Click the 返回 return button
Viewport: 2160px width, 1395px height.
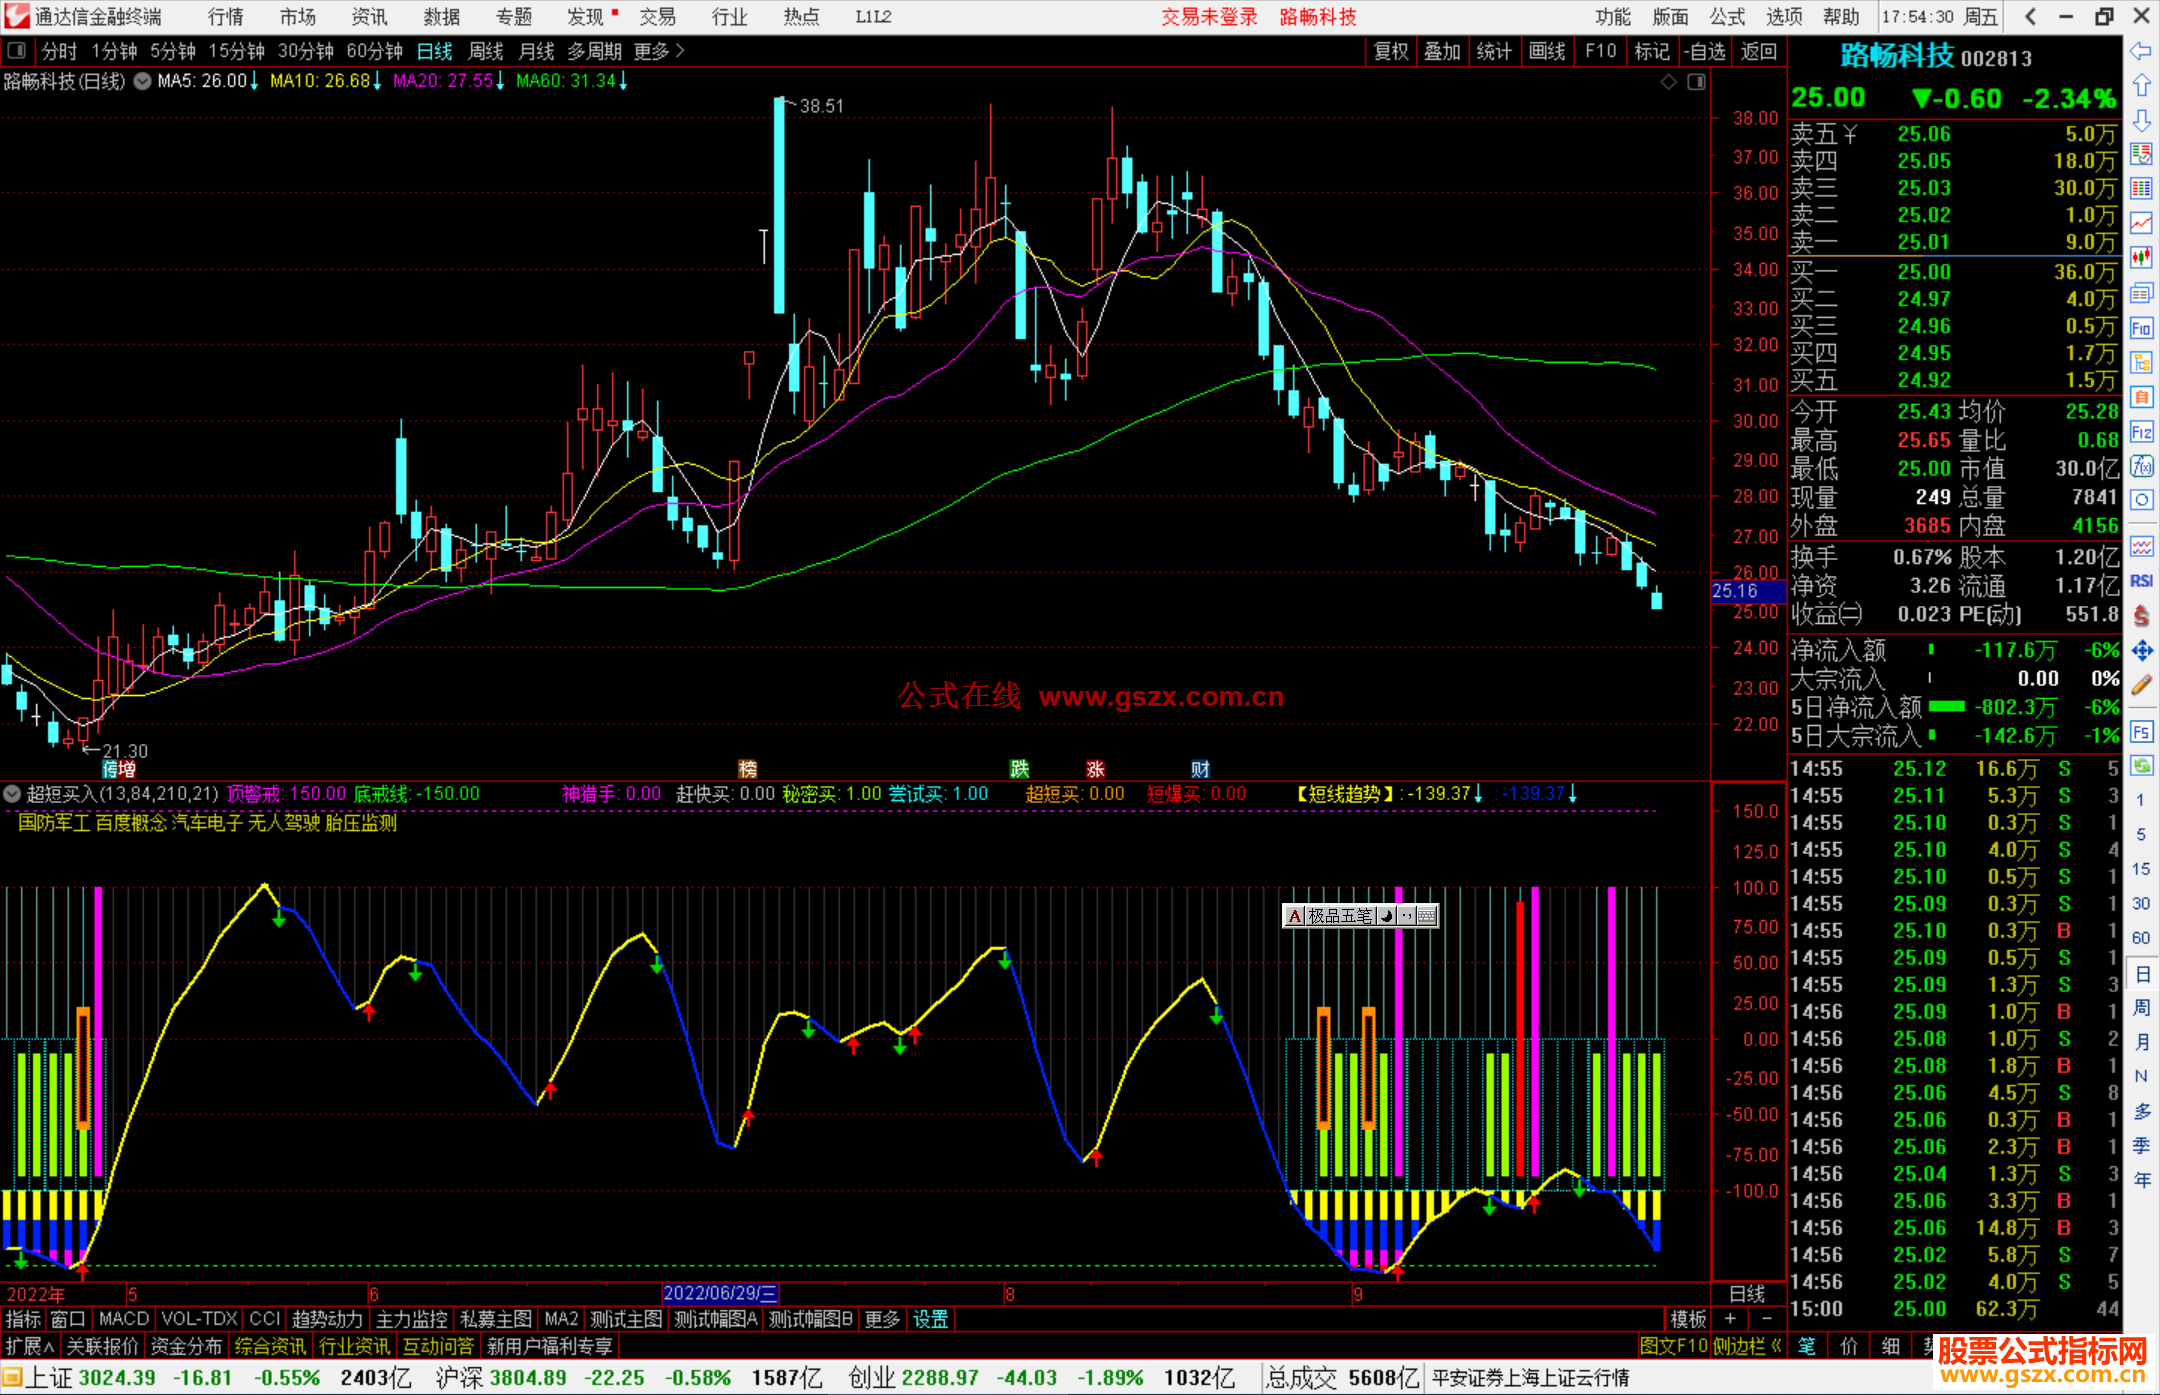pos(1759,51)
